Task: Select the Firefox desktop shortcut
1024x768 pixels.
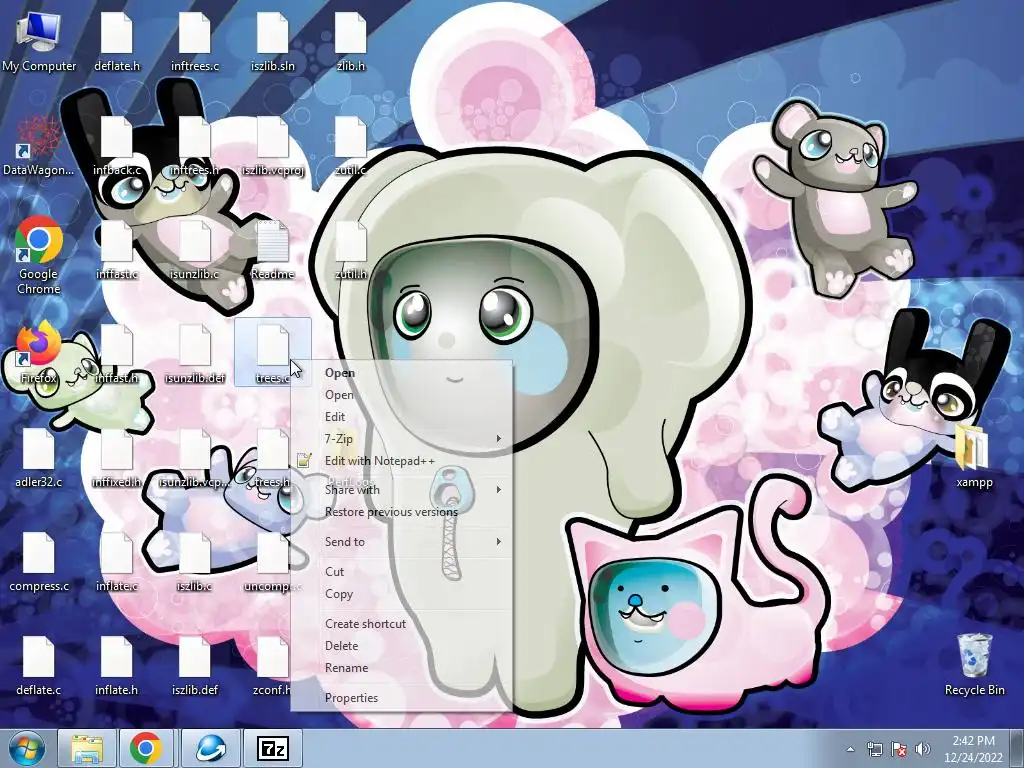Action: (x=39, y=353)
